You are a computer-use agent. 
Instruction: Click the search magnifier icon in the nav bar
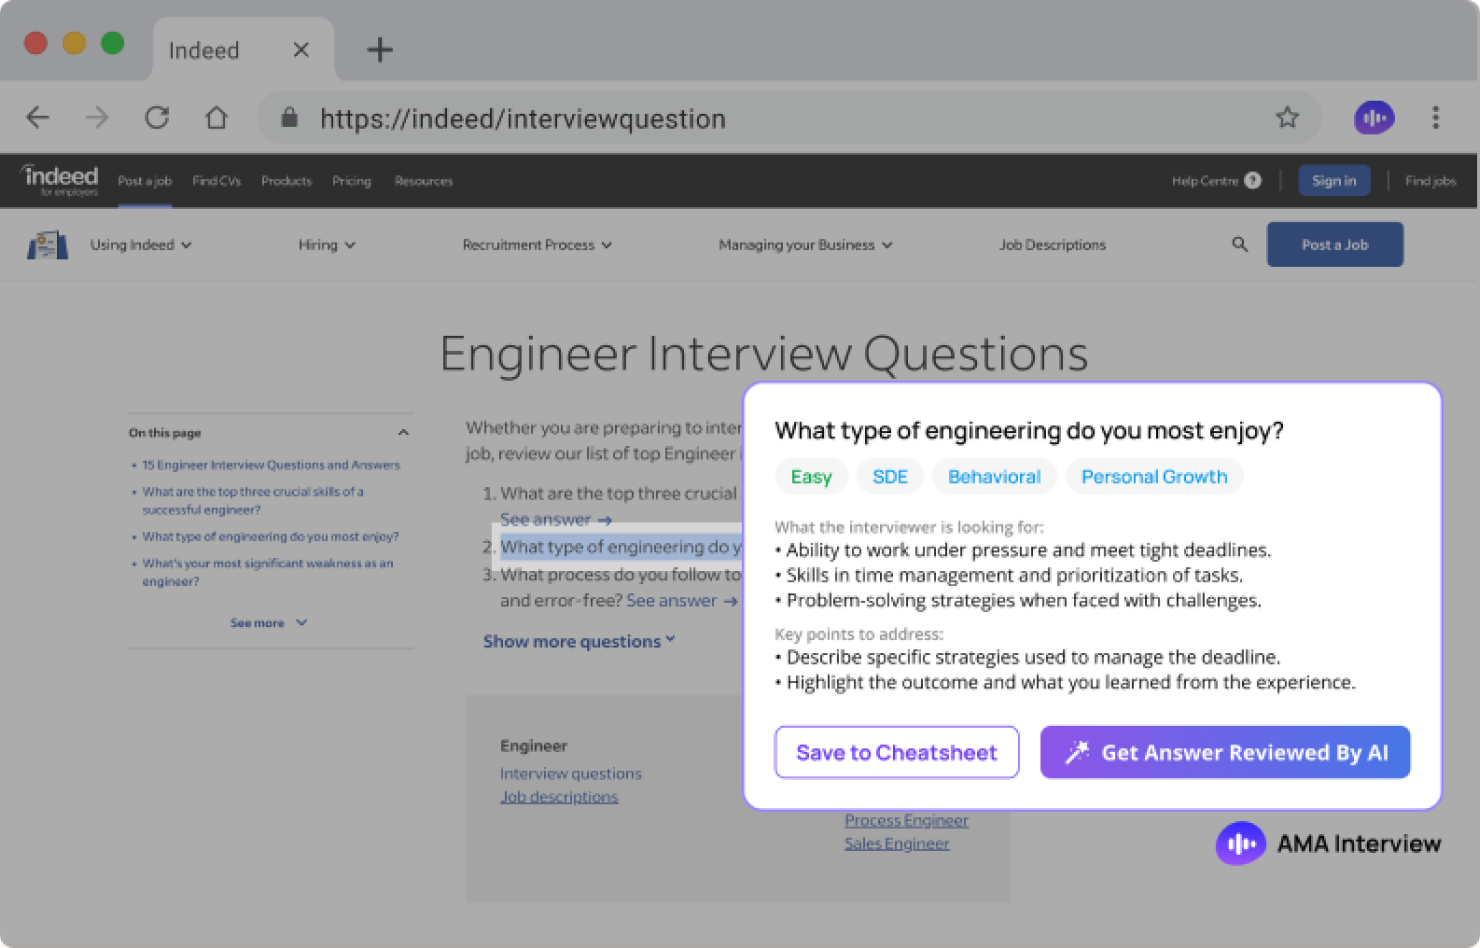coord(1240,244)
